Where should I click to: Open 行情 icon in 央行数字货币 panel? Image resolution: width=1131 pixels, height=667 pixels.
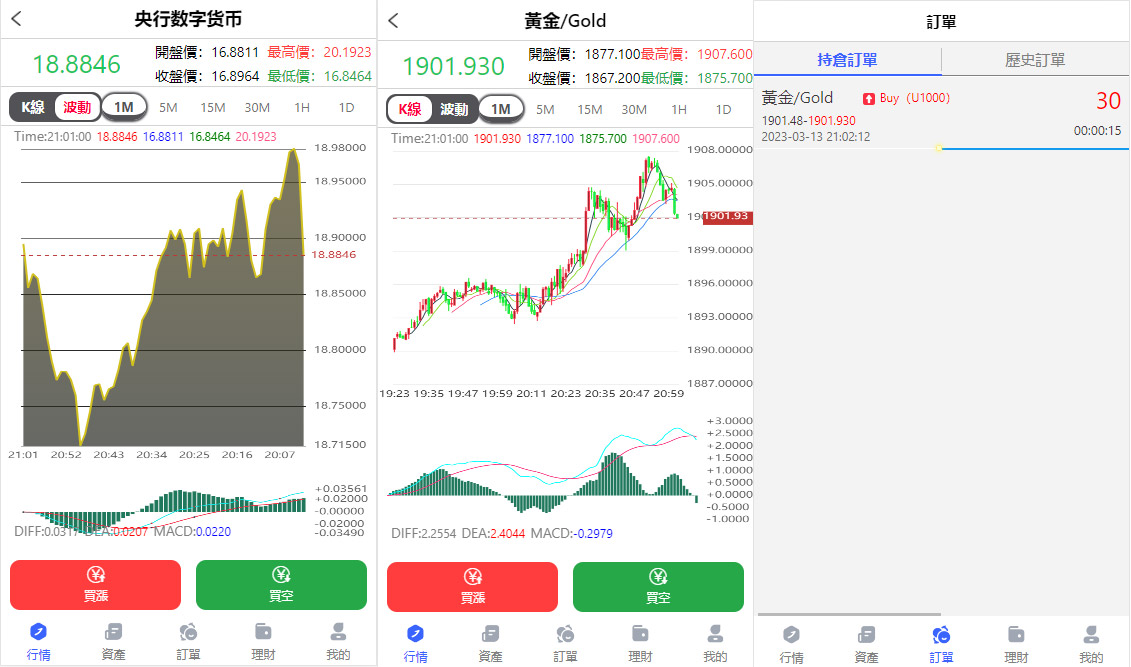(38, 632)
